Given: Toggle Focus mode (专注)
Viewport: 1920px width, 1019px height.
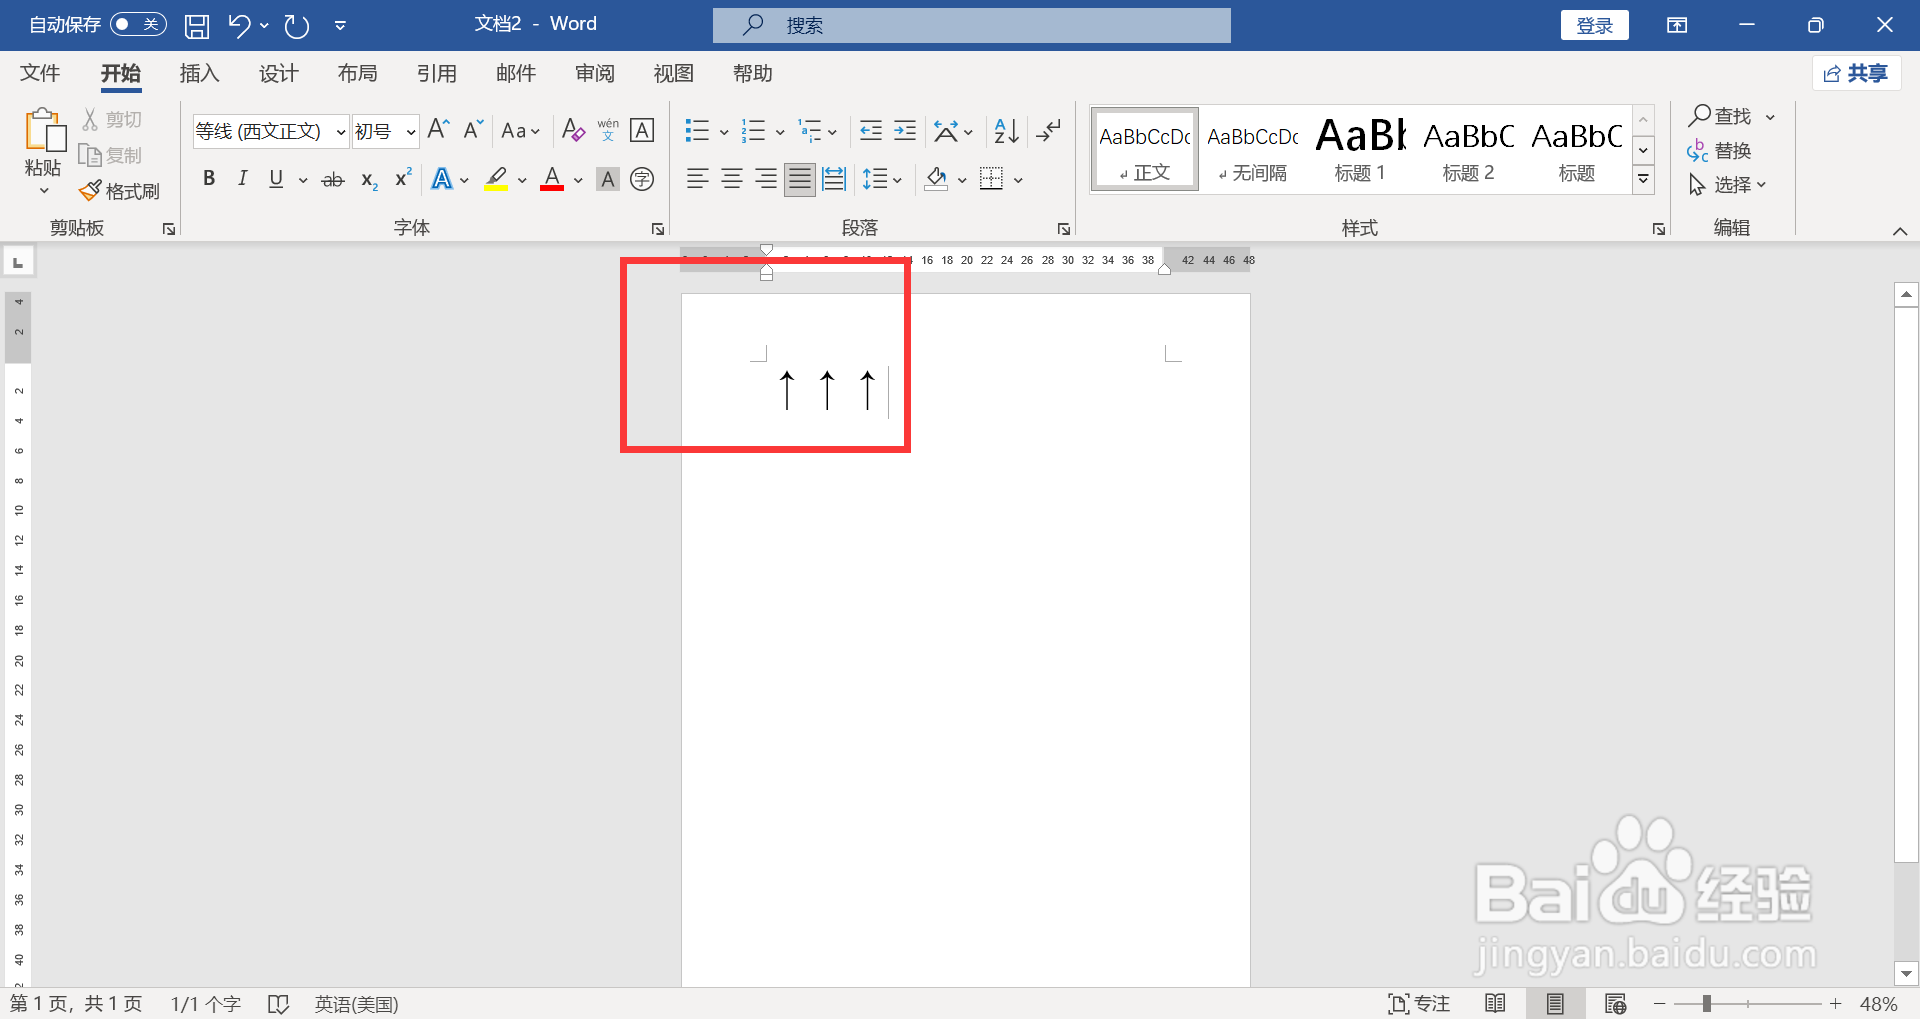Looking at the screenshot, I should pyautogui.click(x=1420, y=1003).
